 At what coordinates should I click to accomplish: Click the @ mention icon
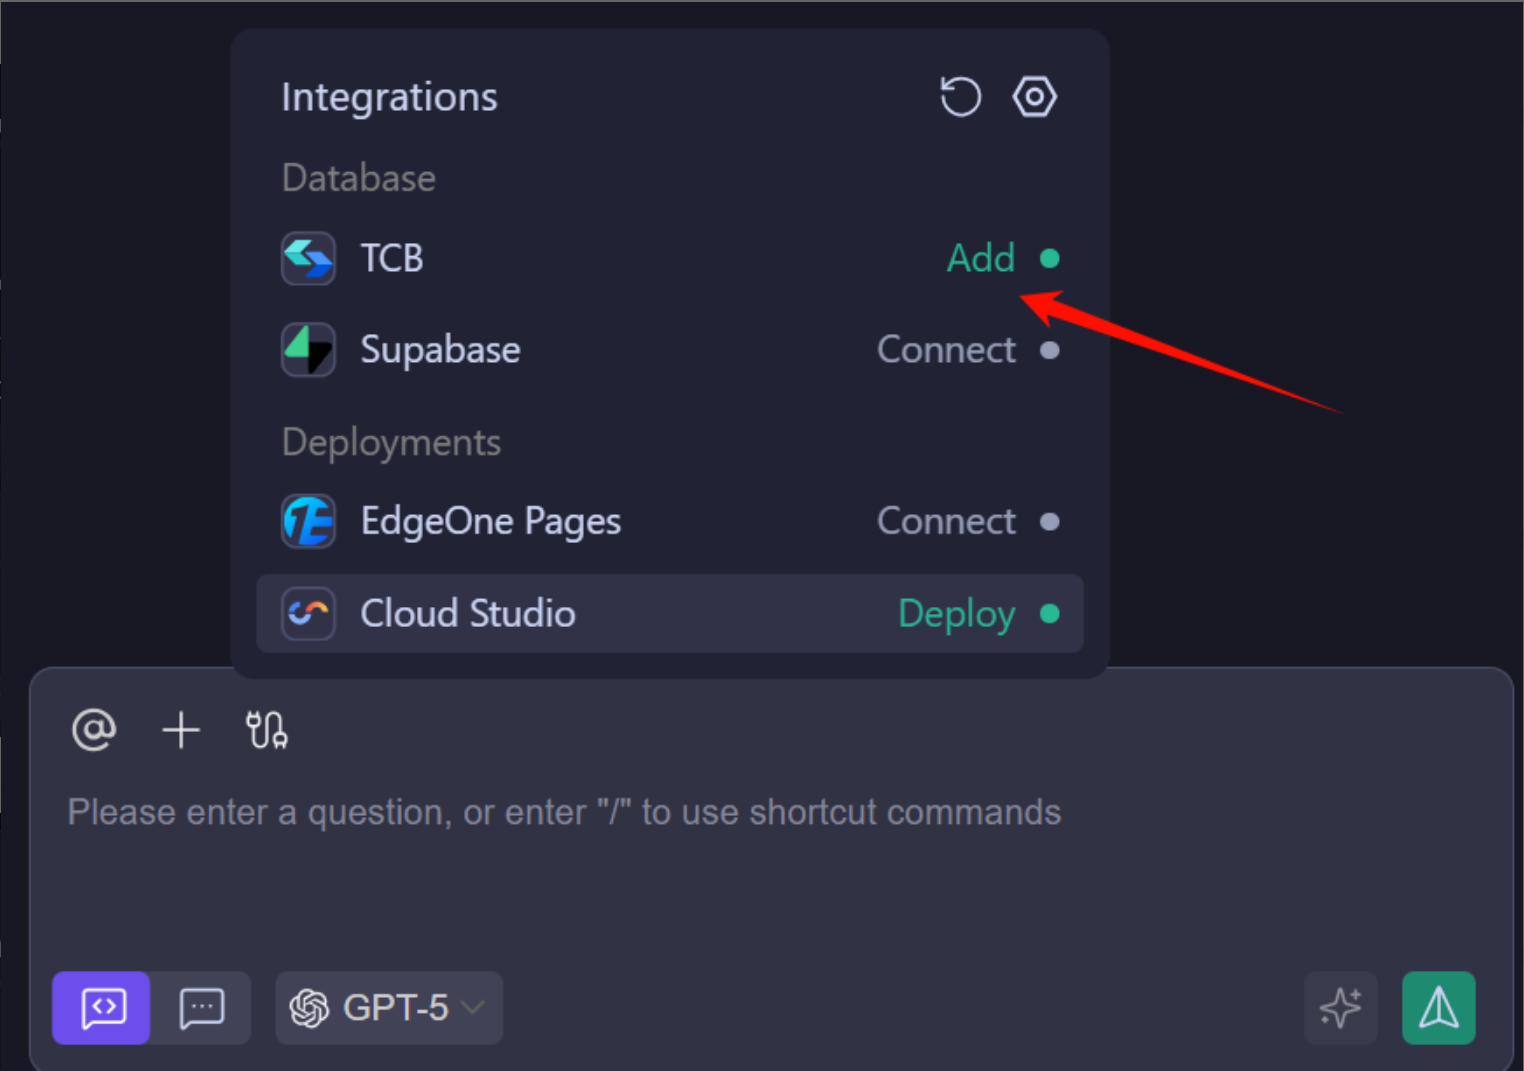tap(94, 730)
